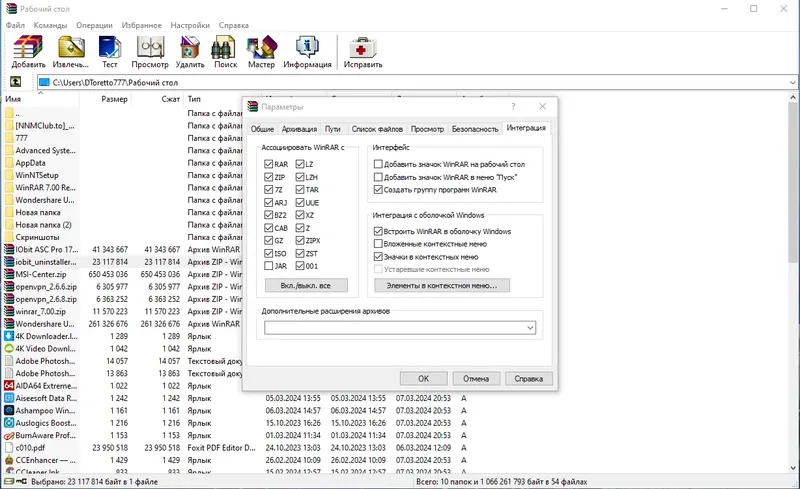800x489 pixels.
Task: Click the Добавить (Add) toolbar icon
Action: click(x=29, y=52)
